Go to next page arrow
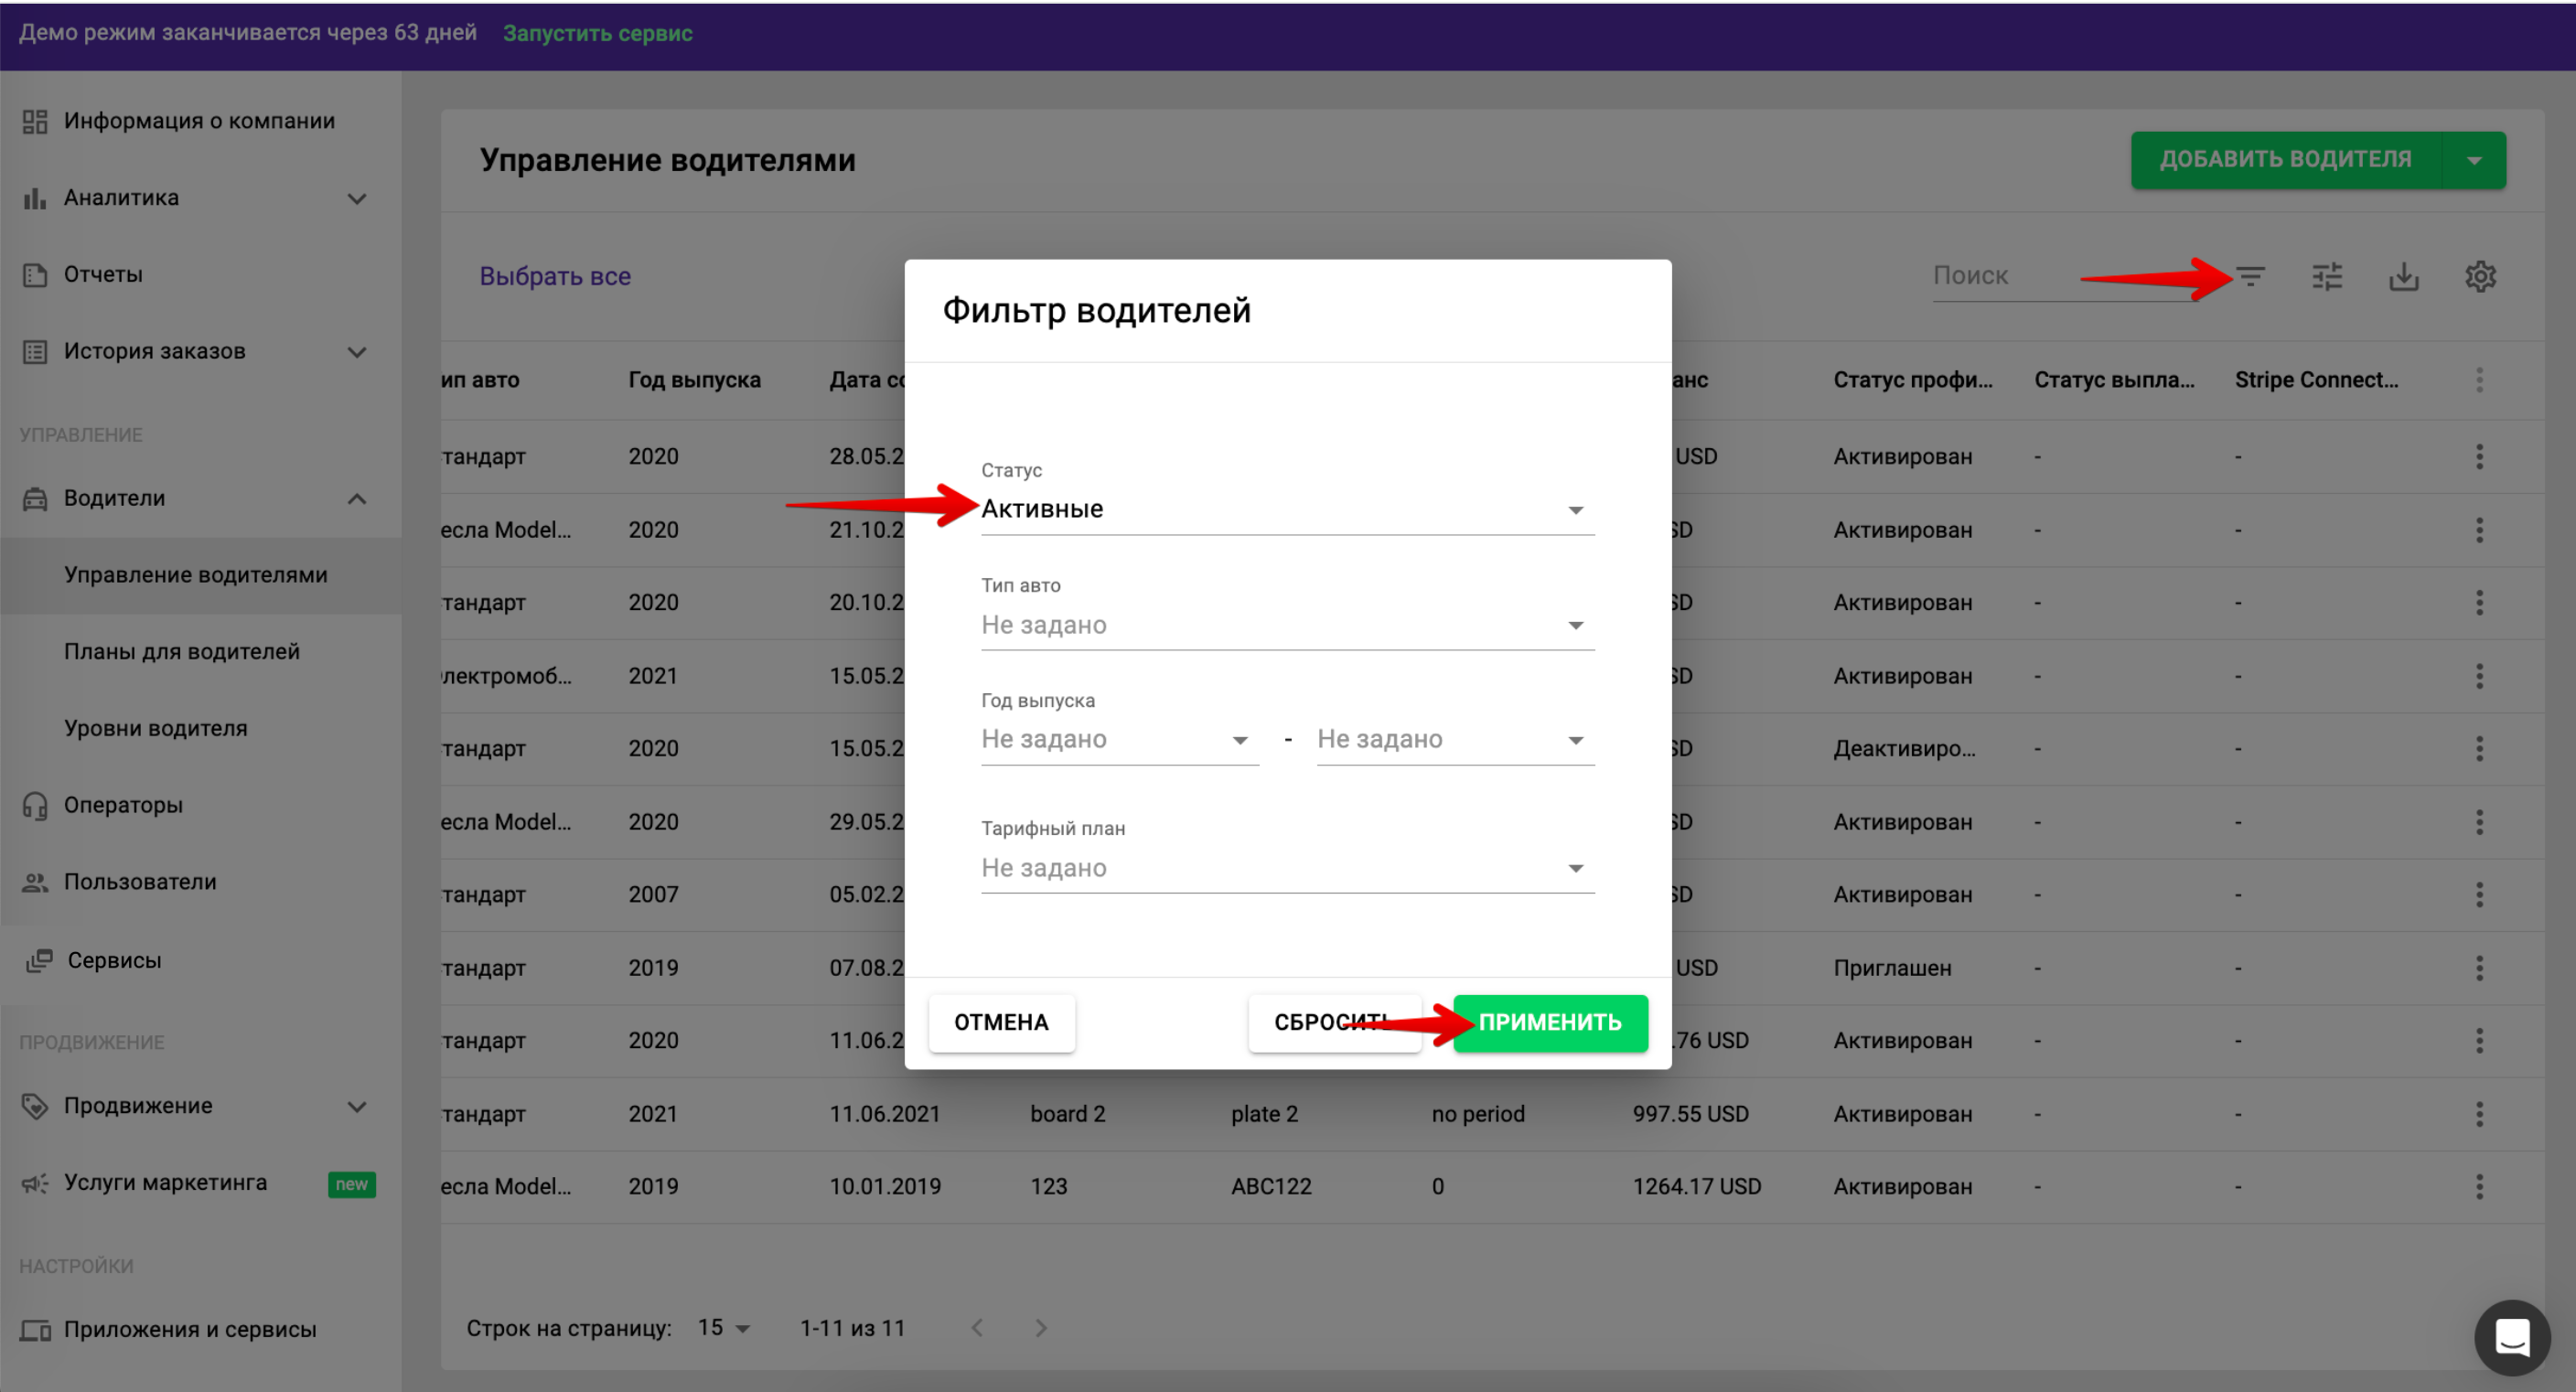 (x=1040, y=1327)
